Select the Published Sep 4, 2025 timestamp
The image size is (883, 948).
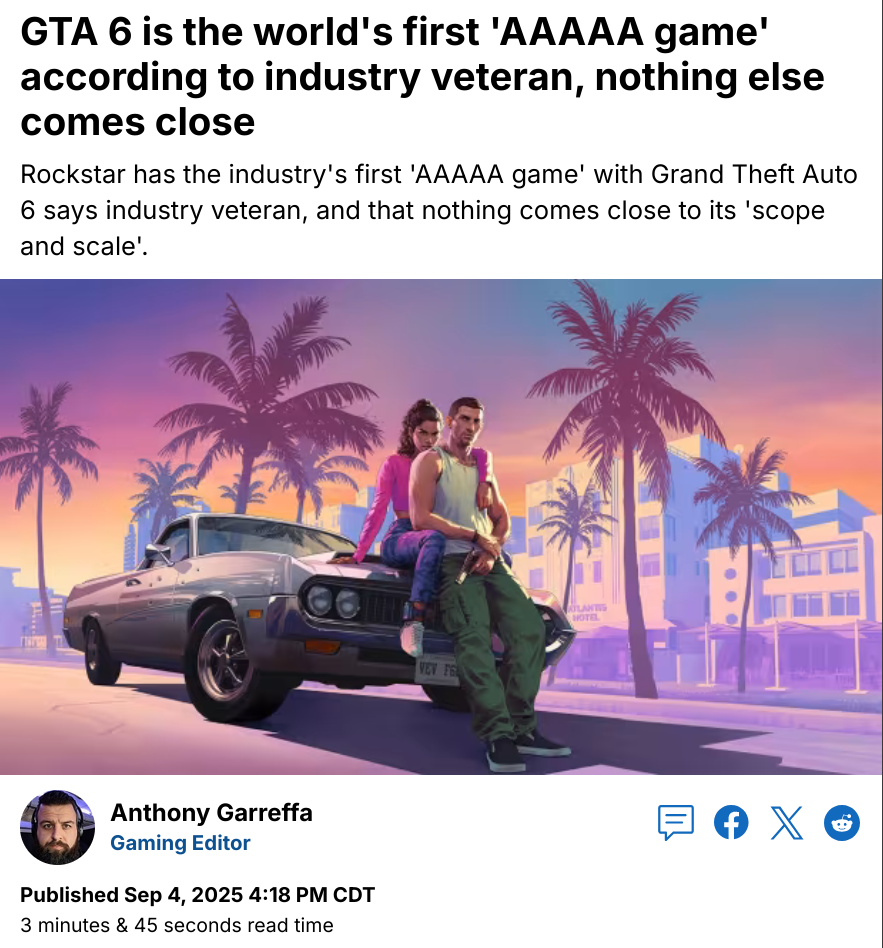point(197,895)
